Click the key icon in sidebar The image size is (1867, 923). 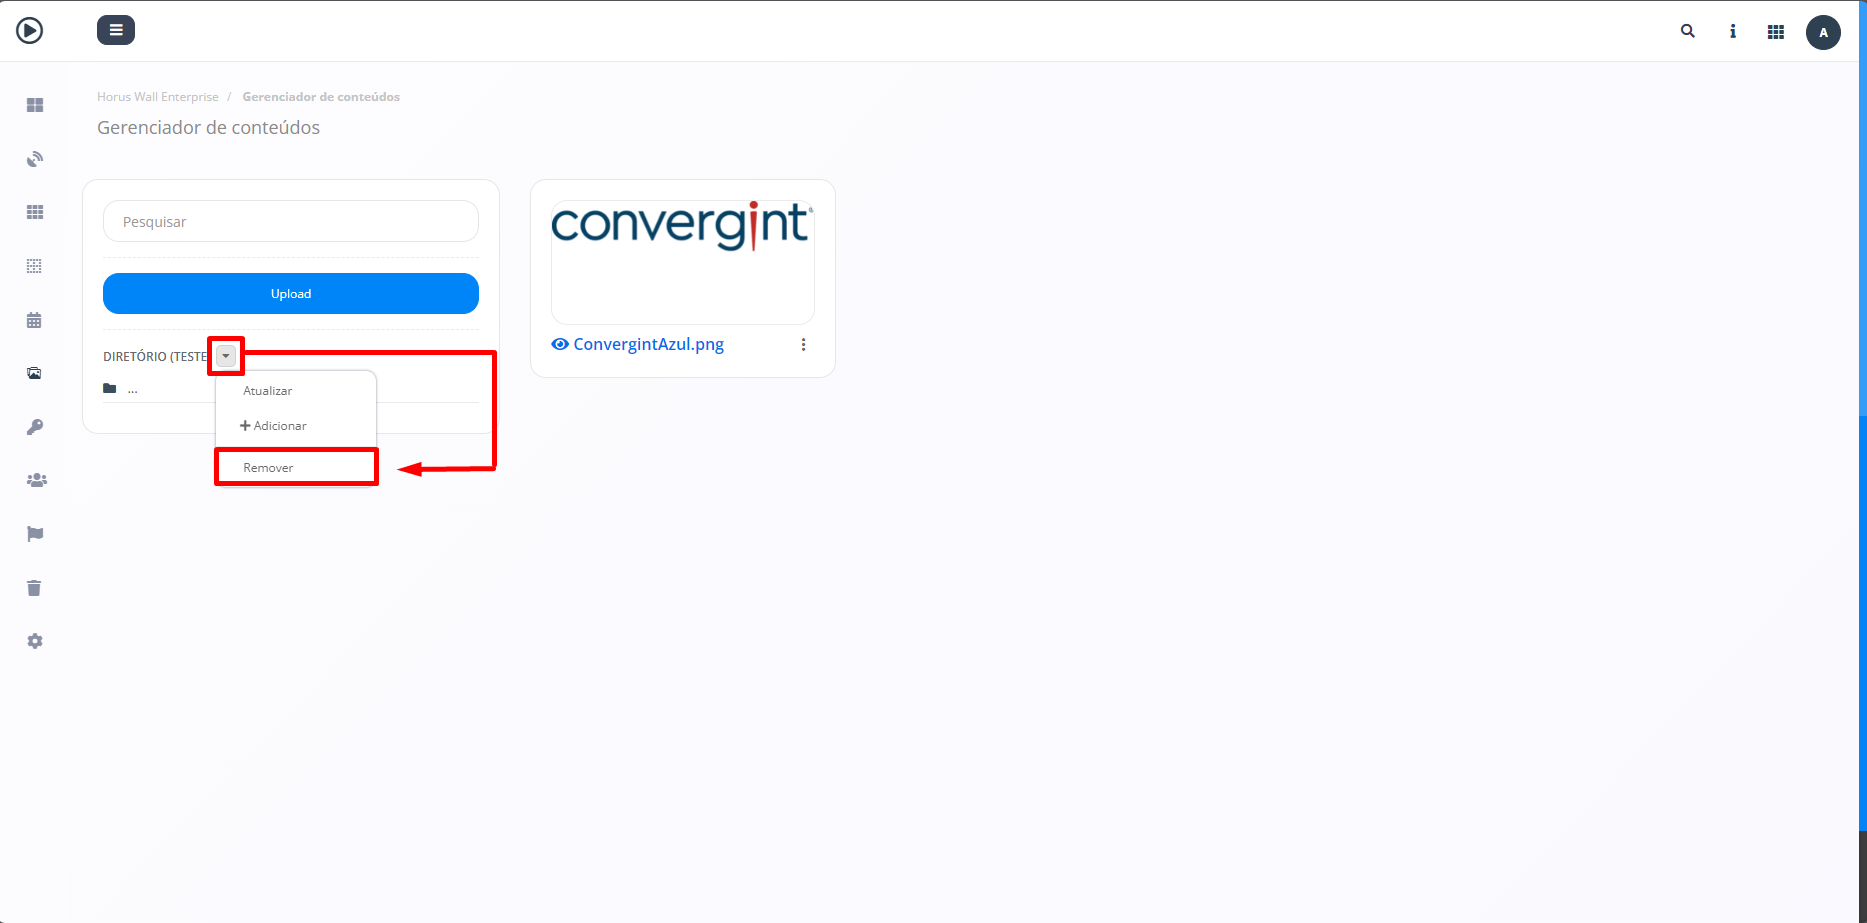click(x=34, y=427)
